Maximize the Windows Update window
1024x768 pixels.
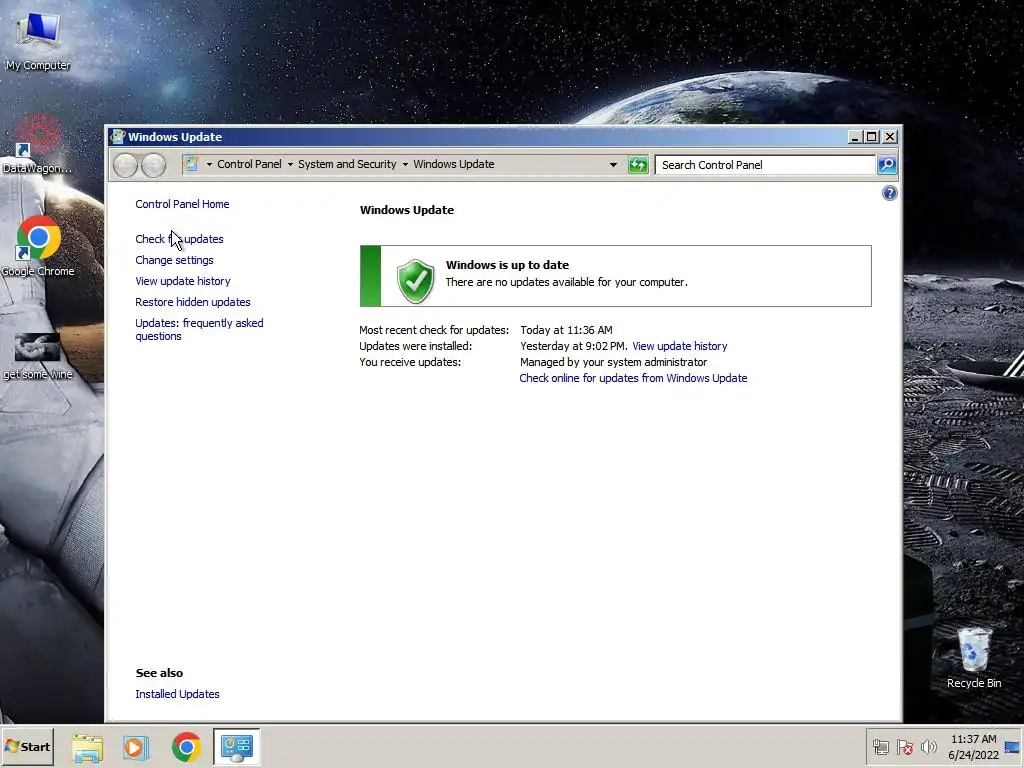pyautogui.click(x=872, y=136)
